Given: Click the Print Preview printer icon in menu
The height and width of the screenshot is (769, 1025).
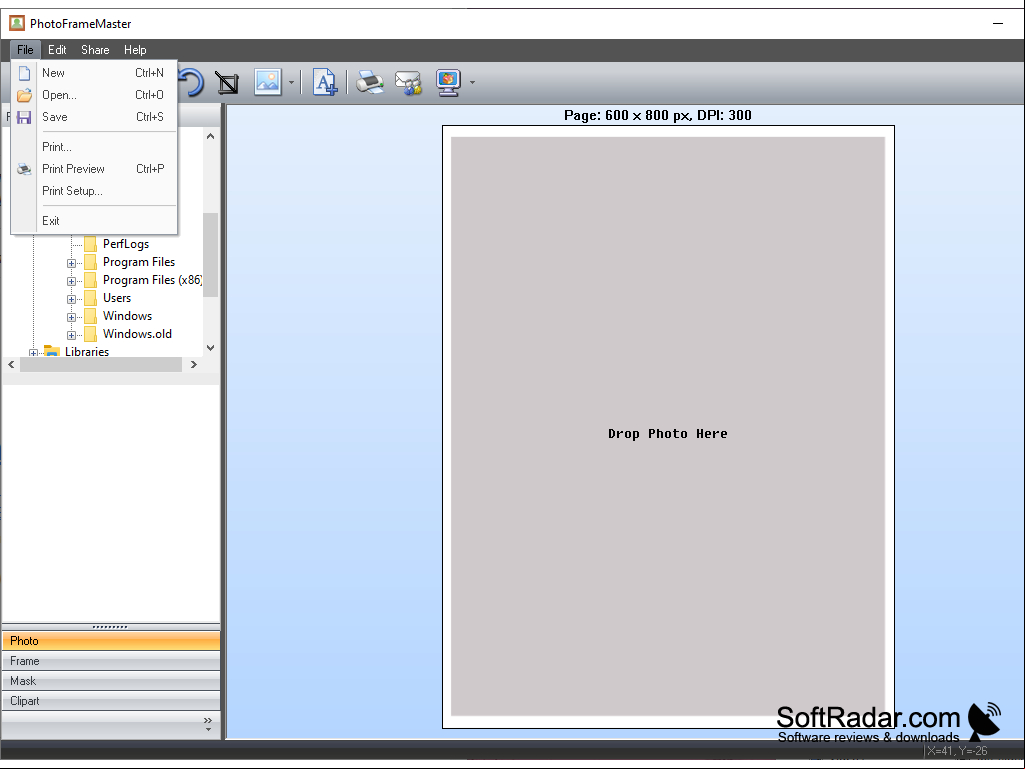Looking at the screenshot, I should point(24,169).
